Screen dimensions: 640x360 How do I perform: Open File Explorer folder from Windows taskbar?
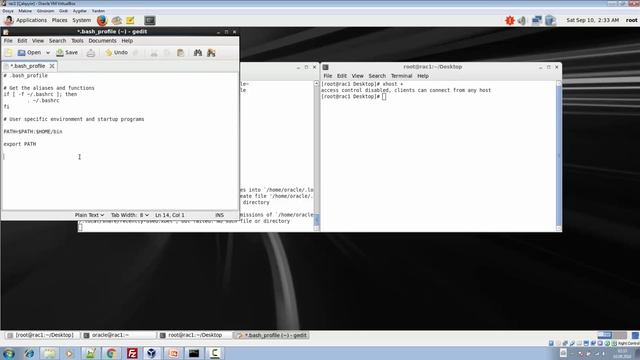click(49, 353)
